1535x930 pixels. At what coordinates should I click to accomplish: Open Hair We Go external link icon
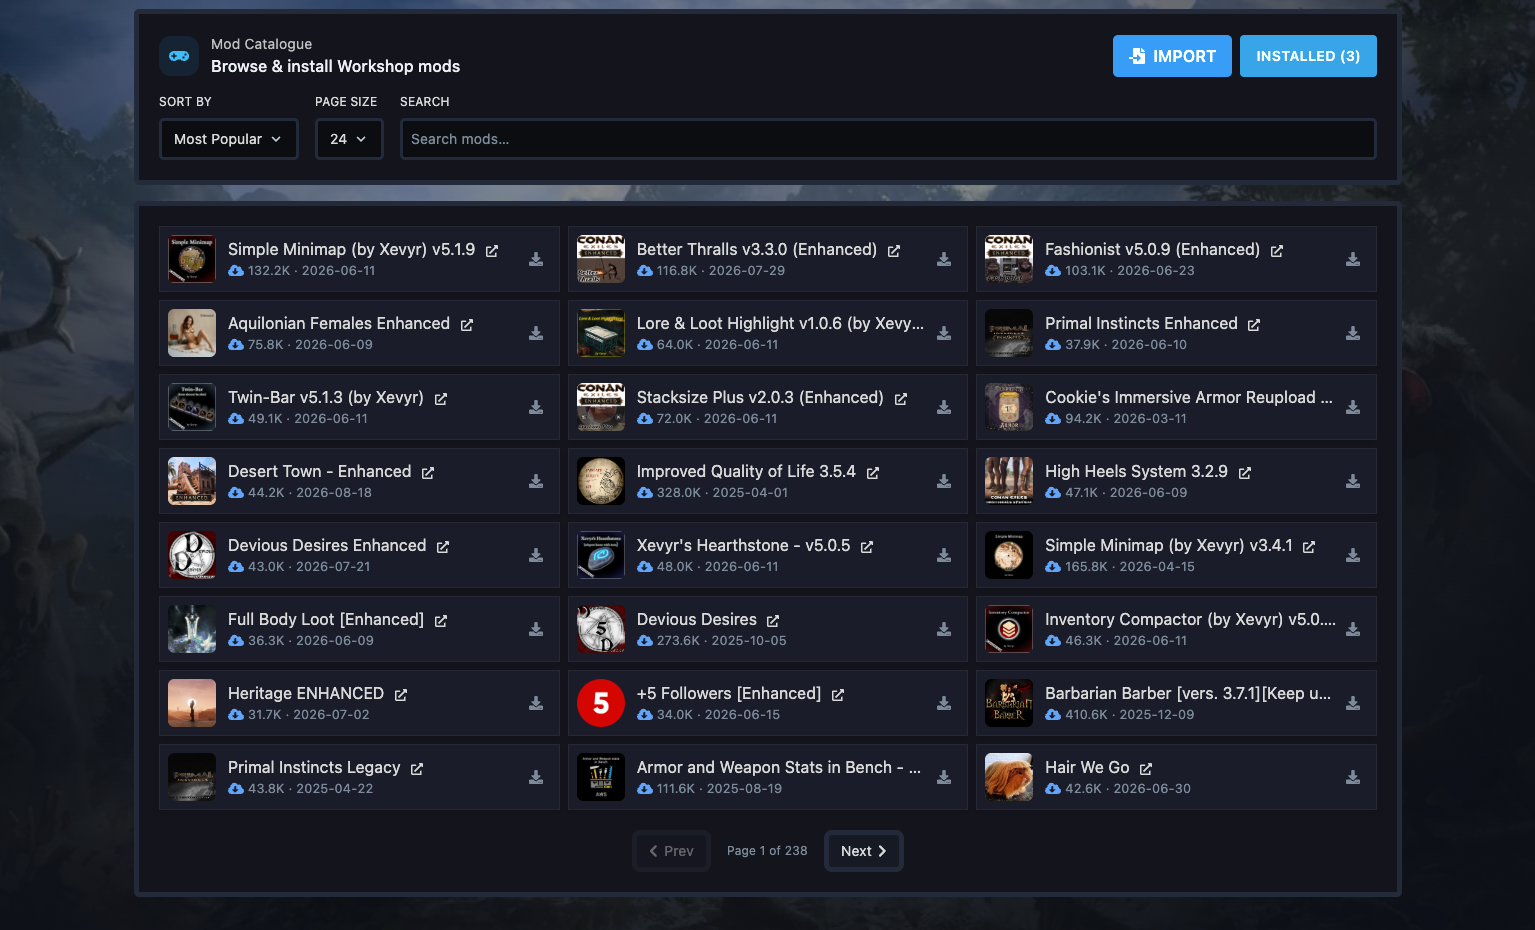tap(1146, 769)
